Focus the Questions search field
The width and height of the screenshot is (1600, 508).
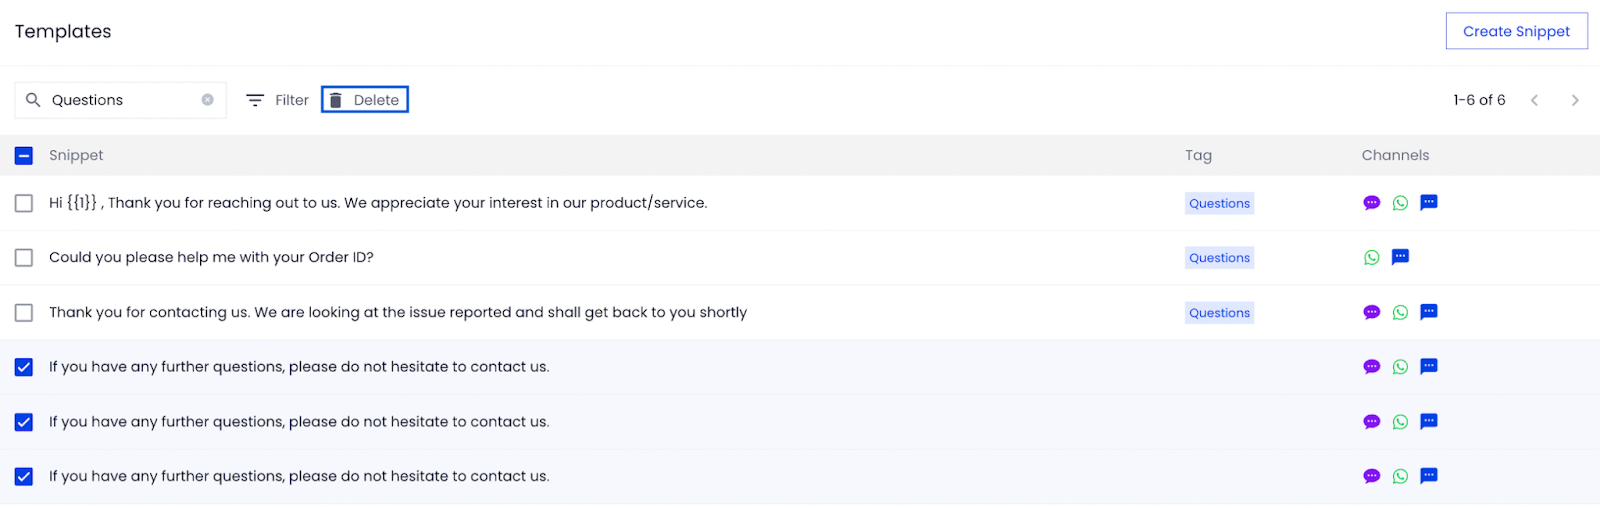[x=120, y=100]
